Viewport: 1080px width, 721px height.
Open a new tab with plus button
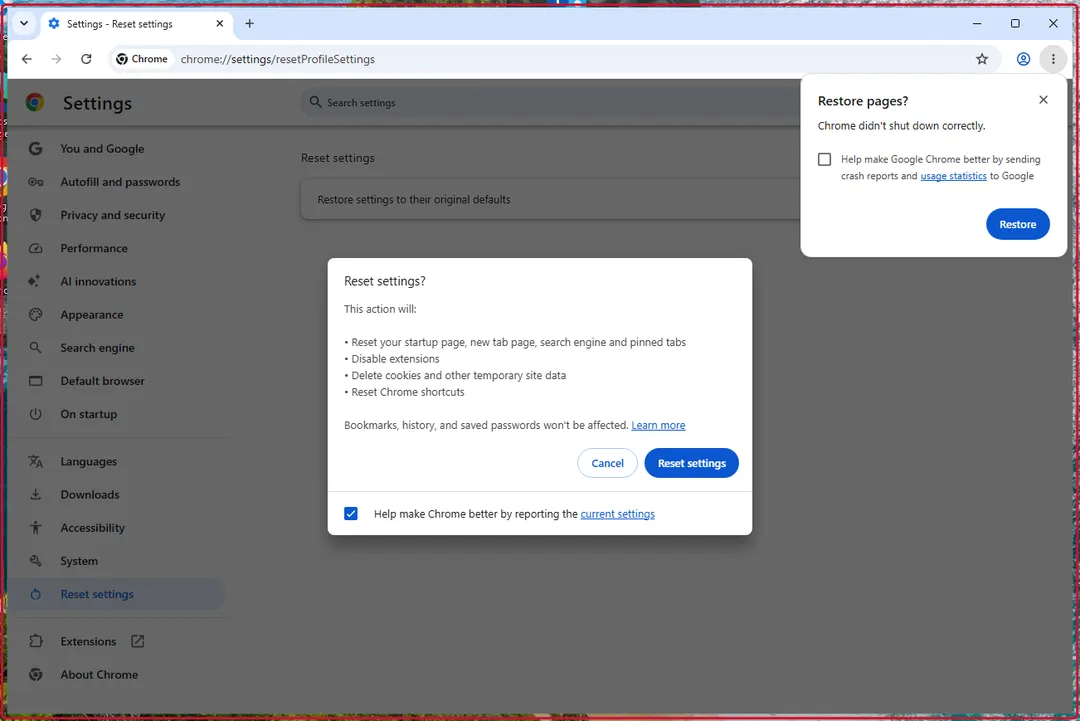click(x=249, y=23)
